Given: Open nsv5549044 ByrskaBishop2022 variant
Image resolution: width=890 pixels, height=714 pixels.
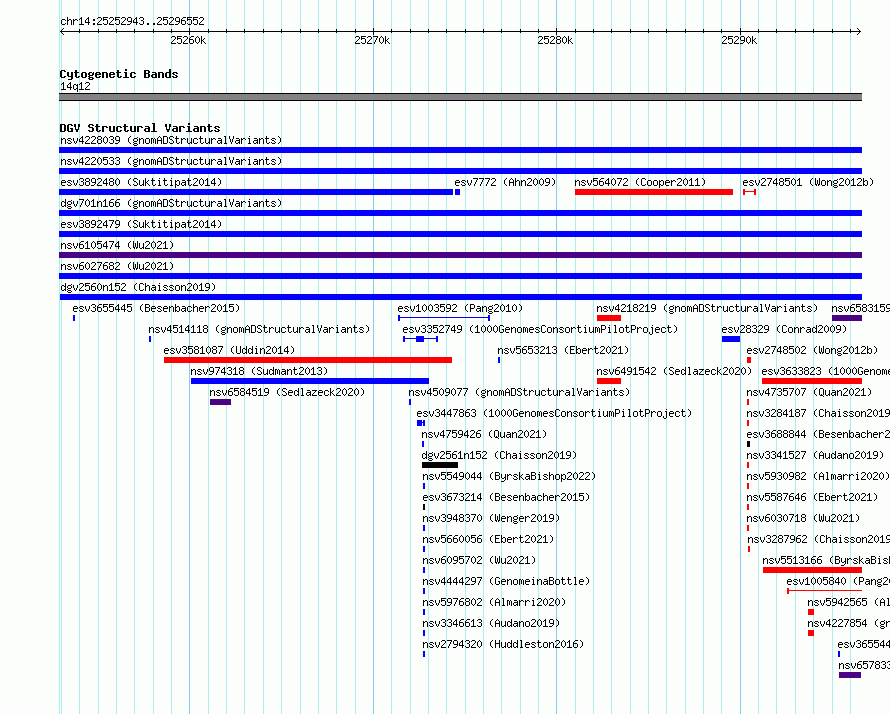Looking at the screenshot, I should [509, 476].
